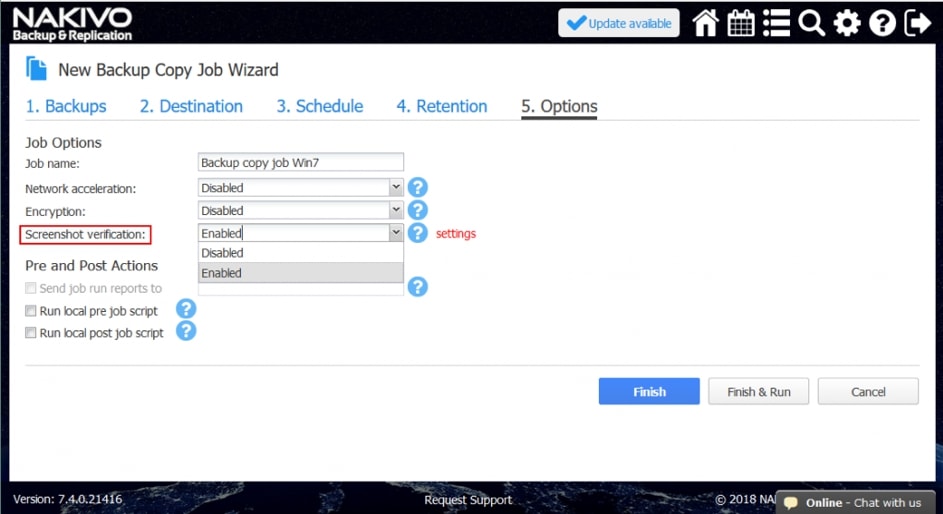Open the settings gear icon

point(847,23)
